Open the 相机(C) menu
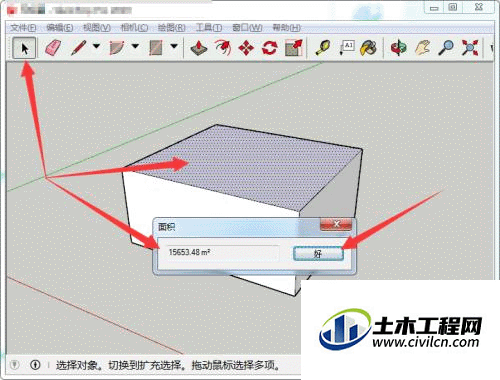 [134, 28]
